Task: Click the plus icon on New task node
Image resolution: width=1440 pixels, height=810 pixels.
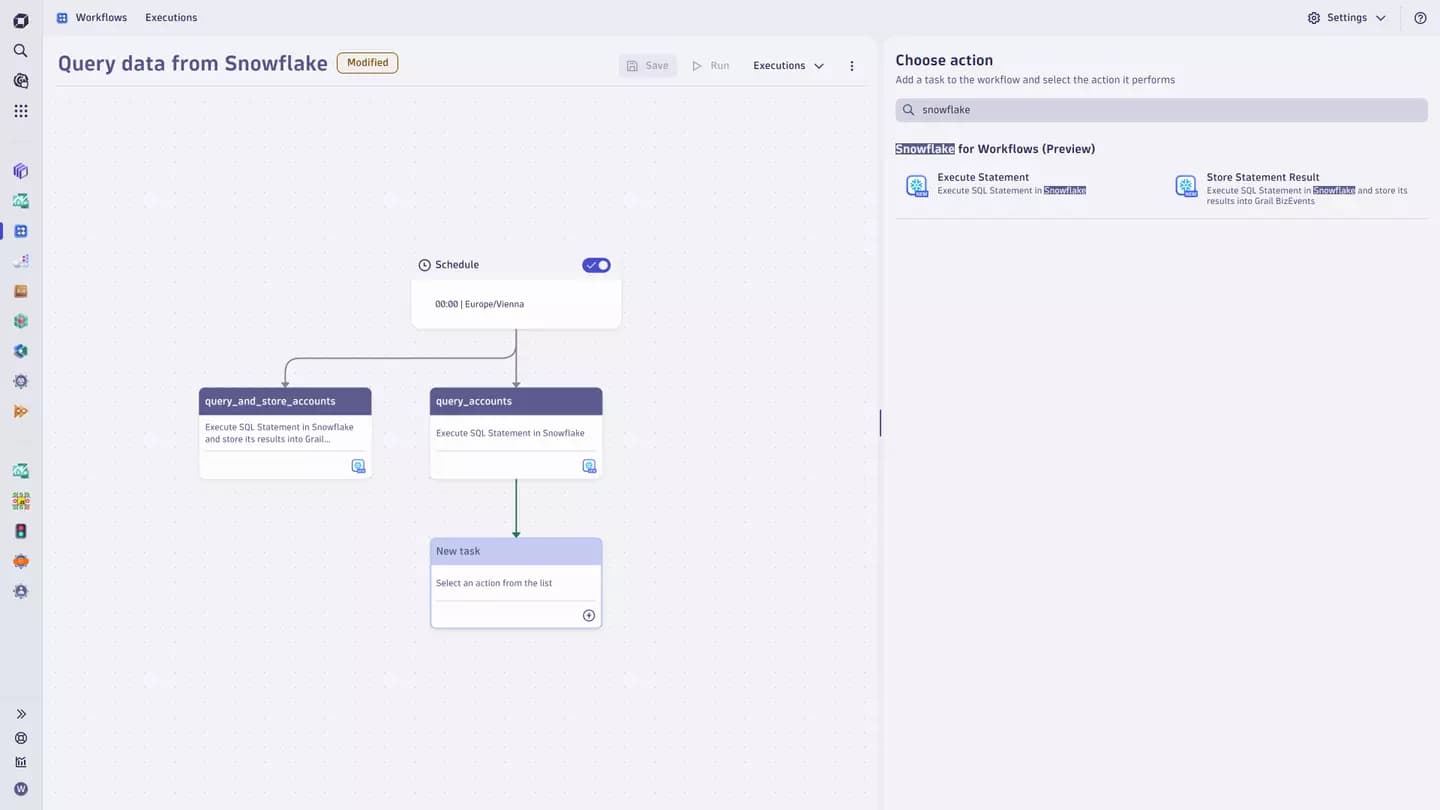Action: (588, 615)
